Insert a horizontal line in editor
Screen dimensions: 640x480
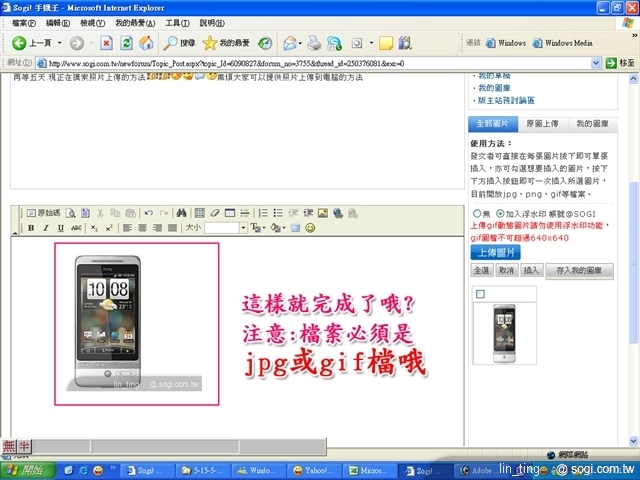(x=244, y=213)
